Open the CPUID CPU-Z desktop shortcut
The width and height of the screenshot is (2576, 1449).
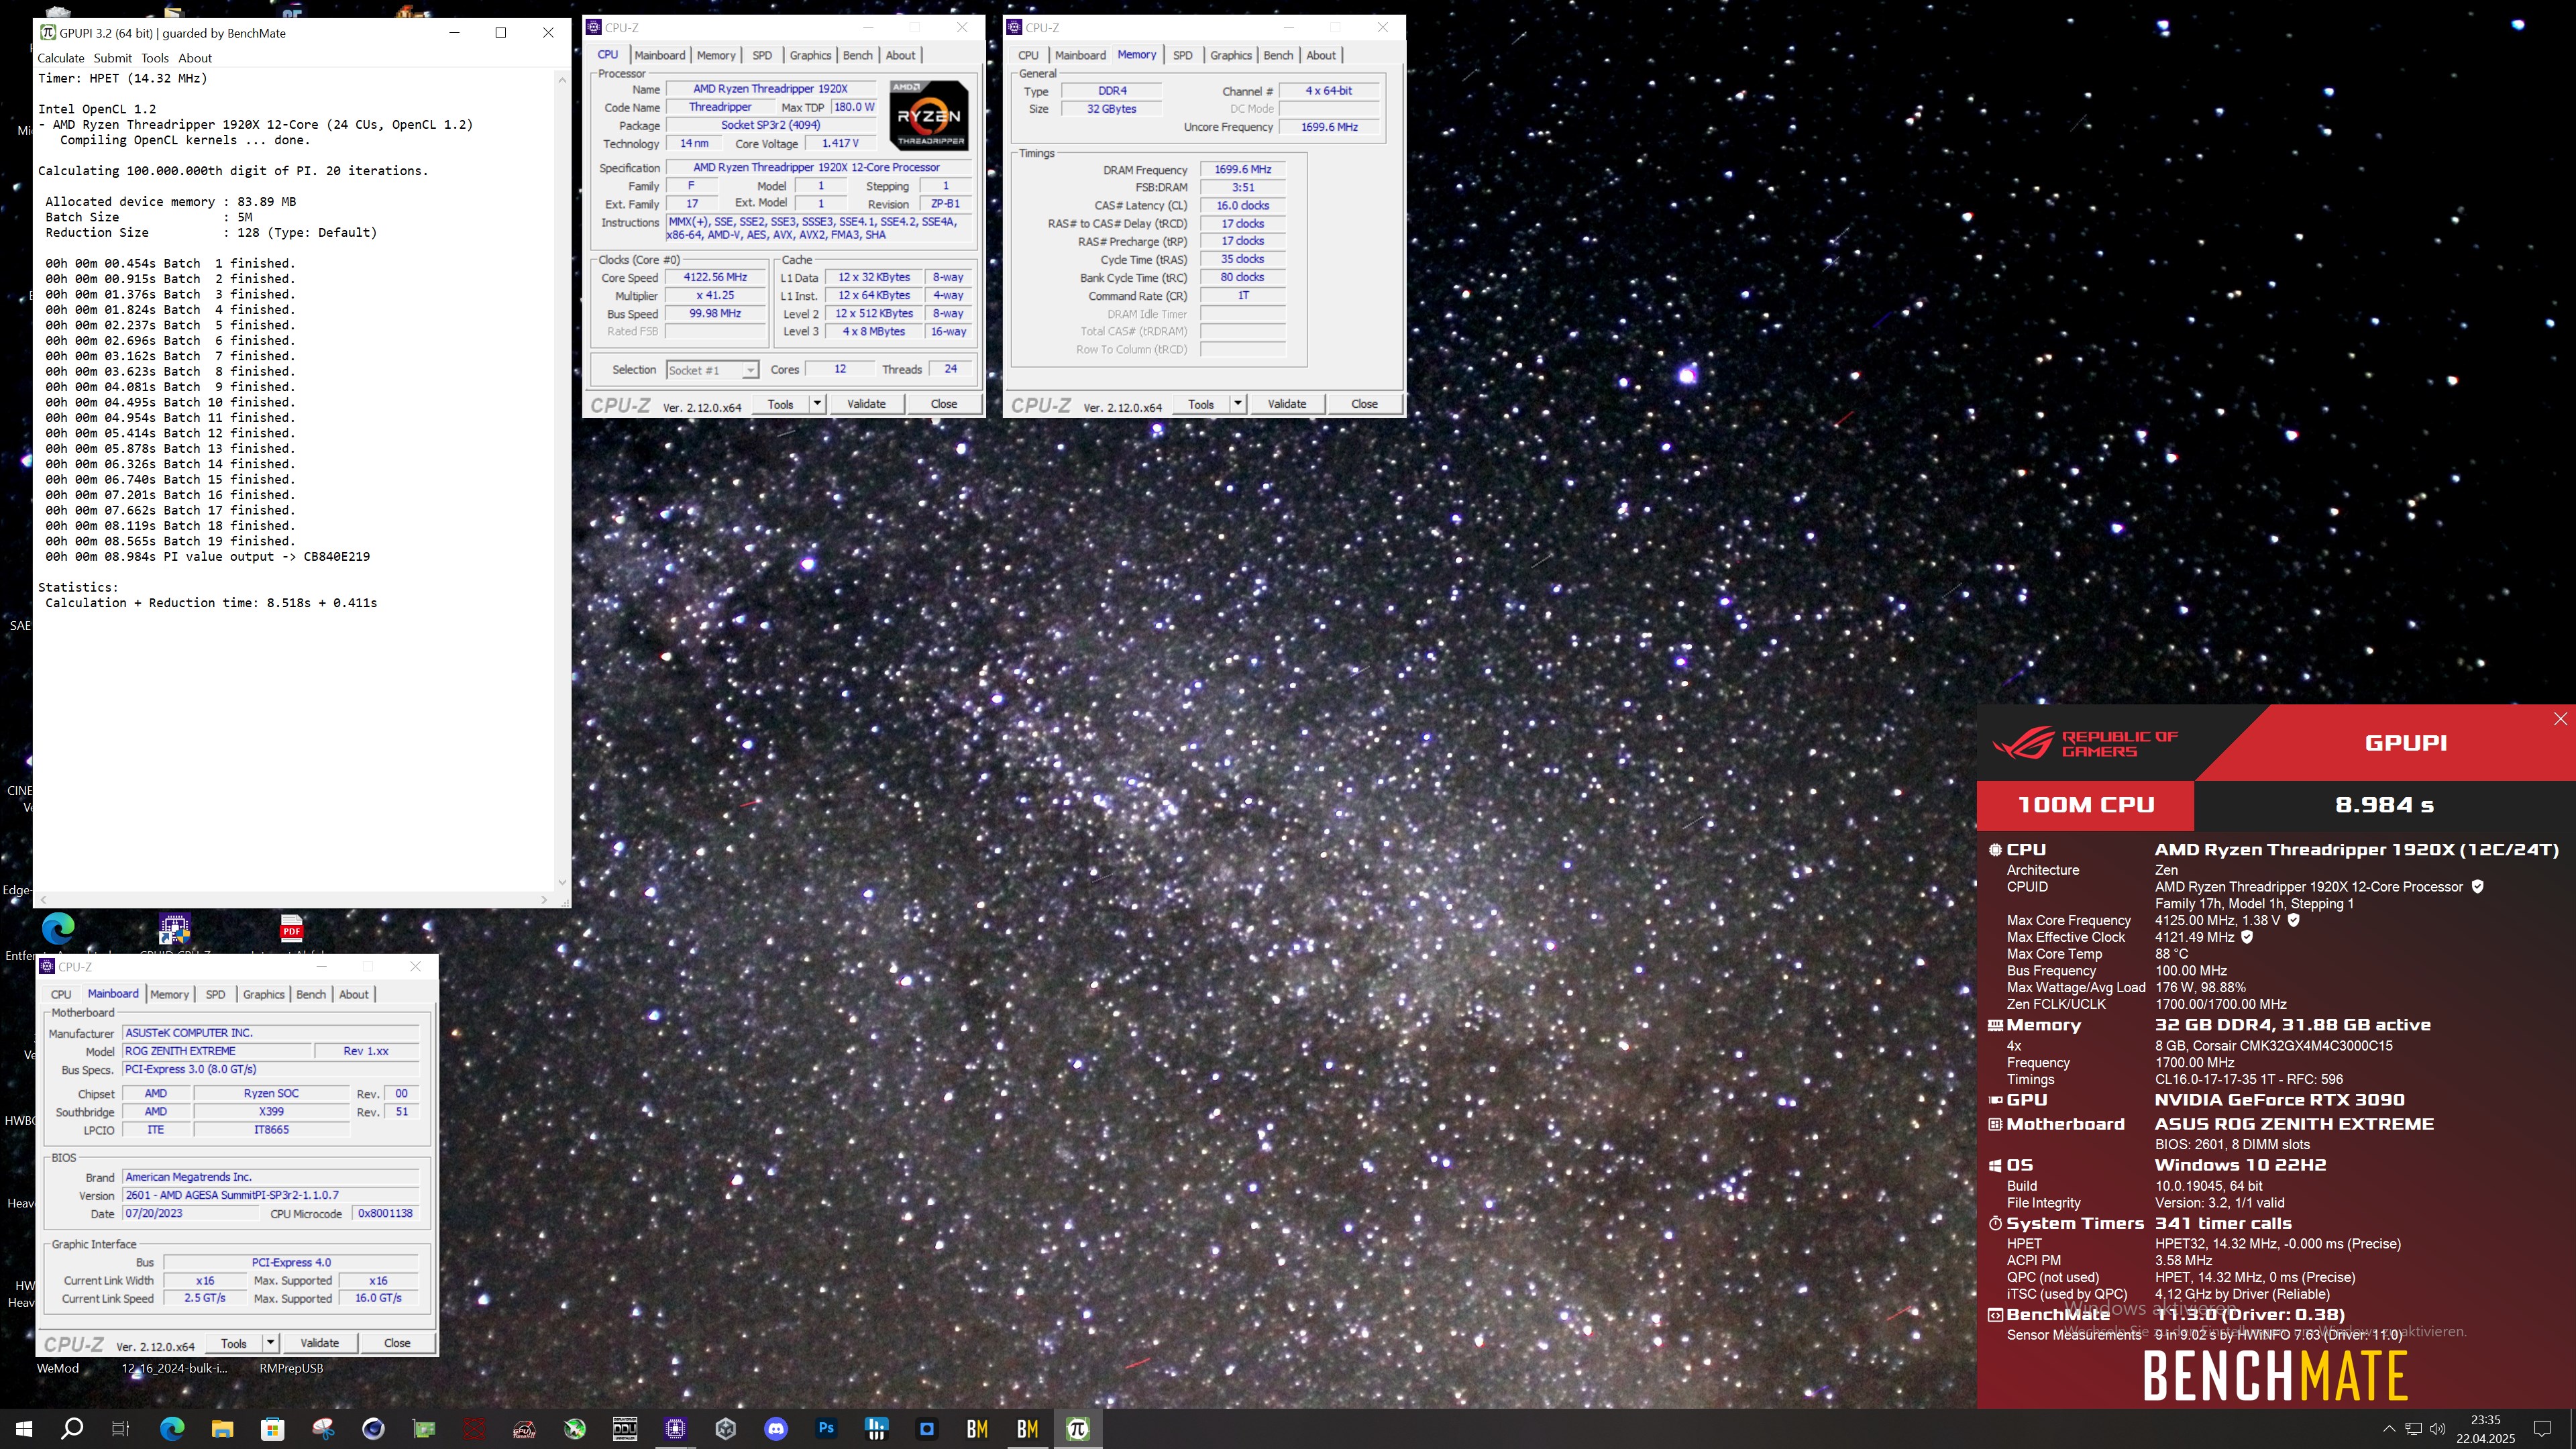175,930
